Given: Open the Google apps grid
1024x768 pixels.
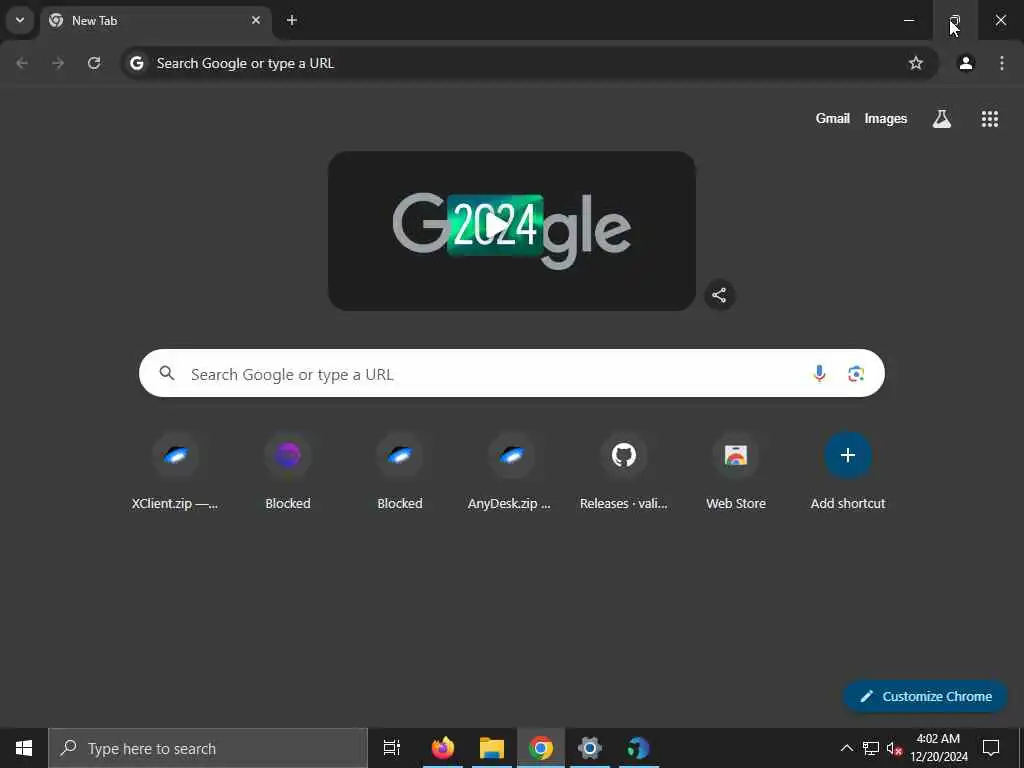Looking at the screenshot, I should 989,118.
